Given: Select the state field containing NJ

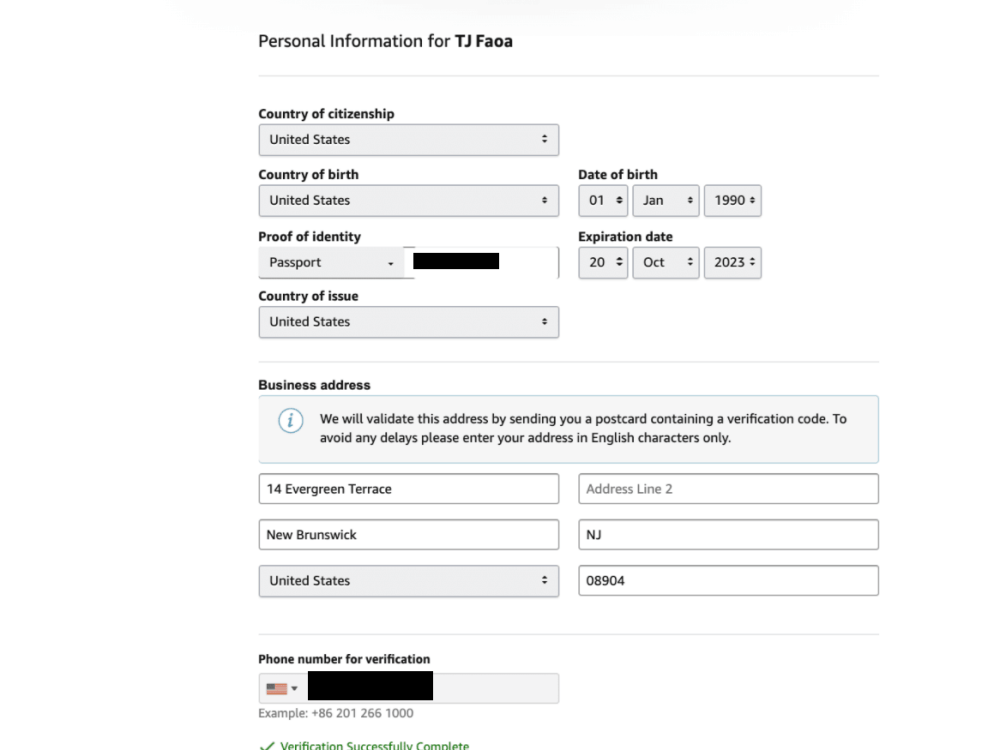Looking at the screenshot, I should [728, 534].
